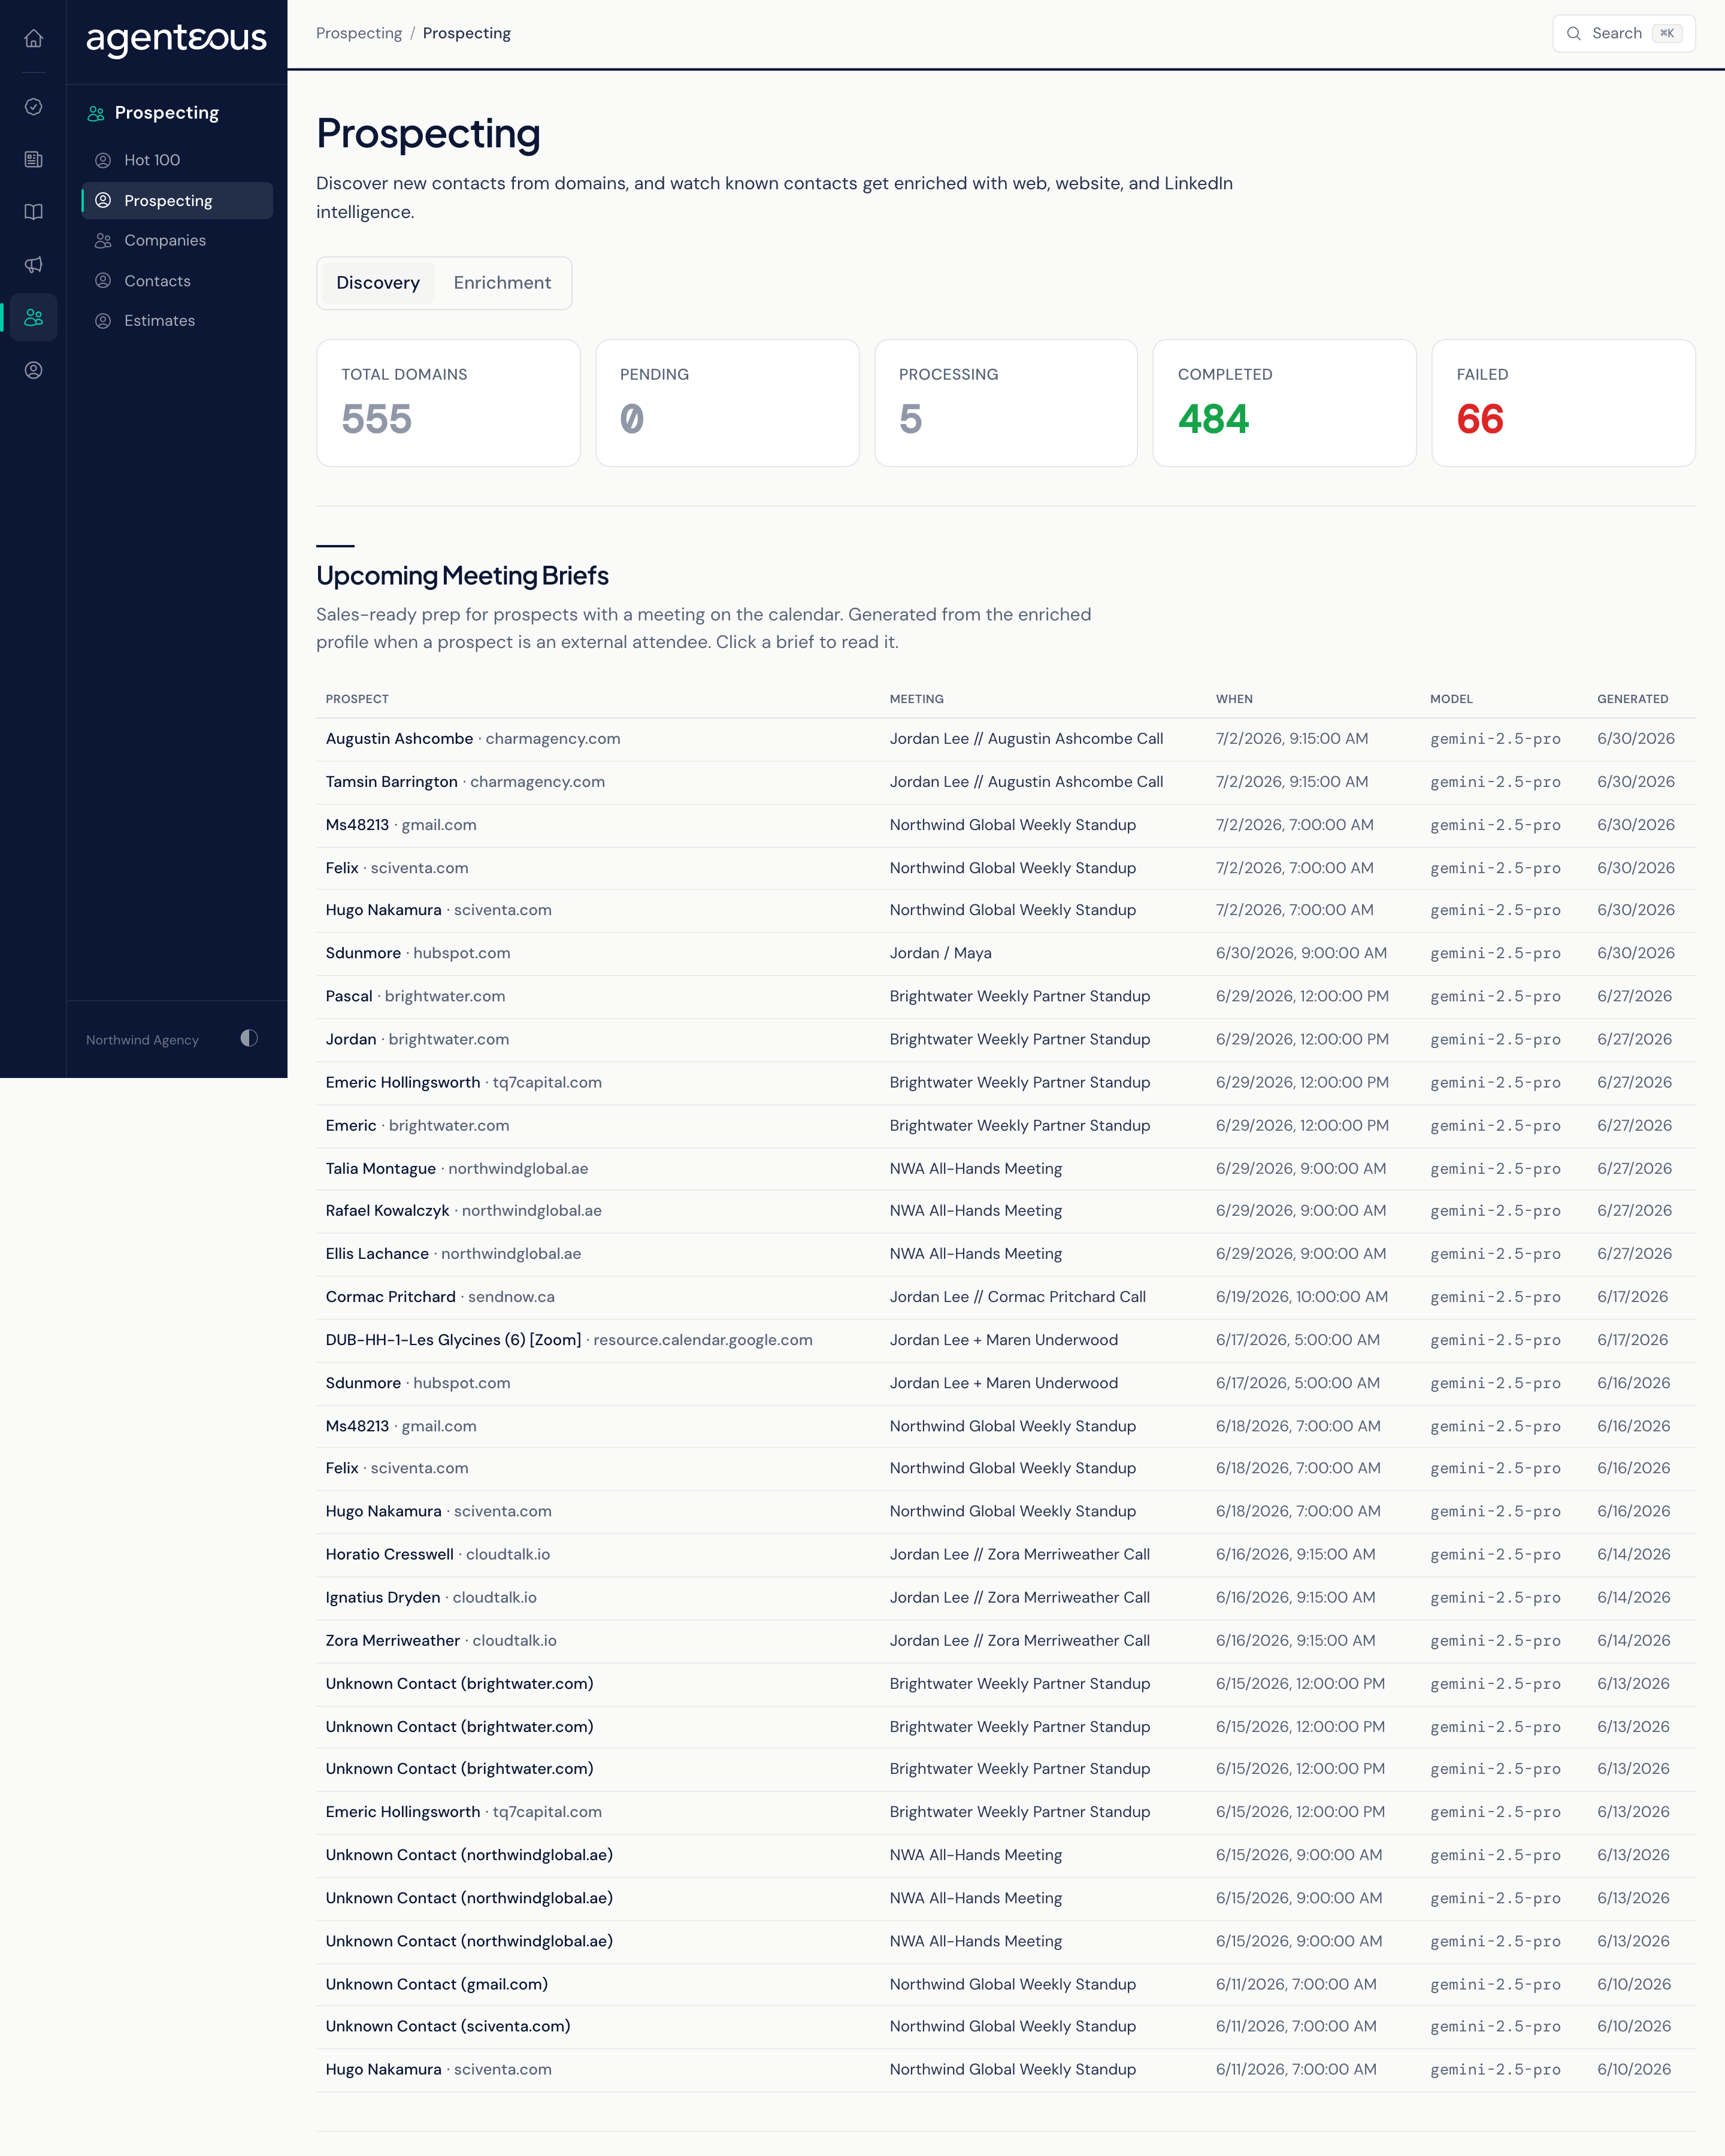This screenshot has height=2156, width=1725.
Task: Open the book icon in left rail
Action: point(33,212)
